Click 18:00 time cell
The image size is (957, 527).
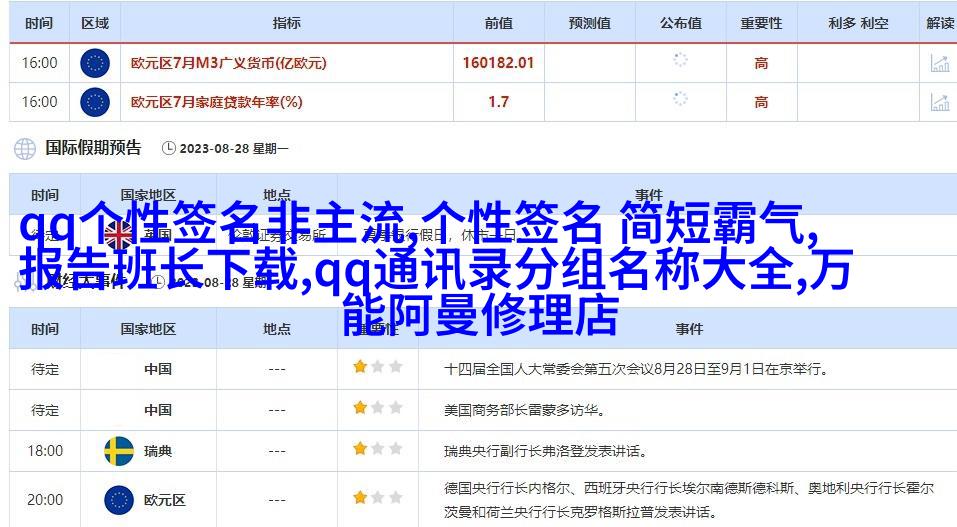point(45,451)
